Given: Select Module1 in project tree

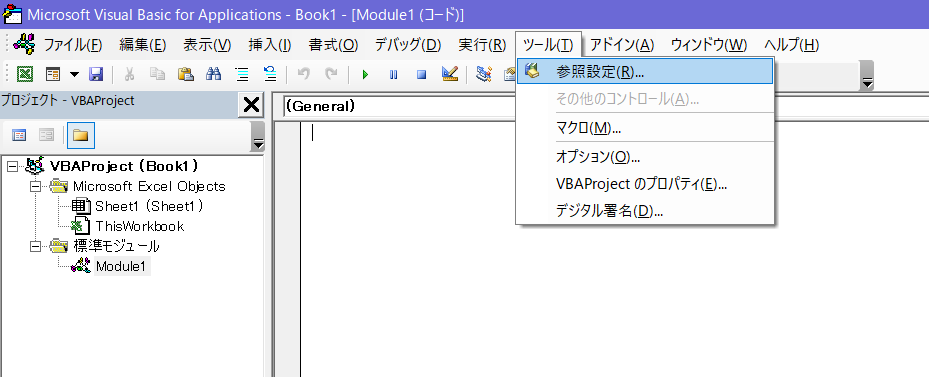Looking at the screenshot, I should point(121,267).
